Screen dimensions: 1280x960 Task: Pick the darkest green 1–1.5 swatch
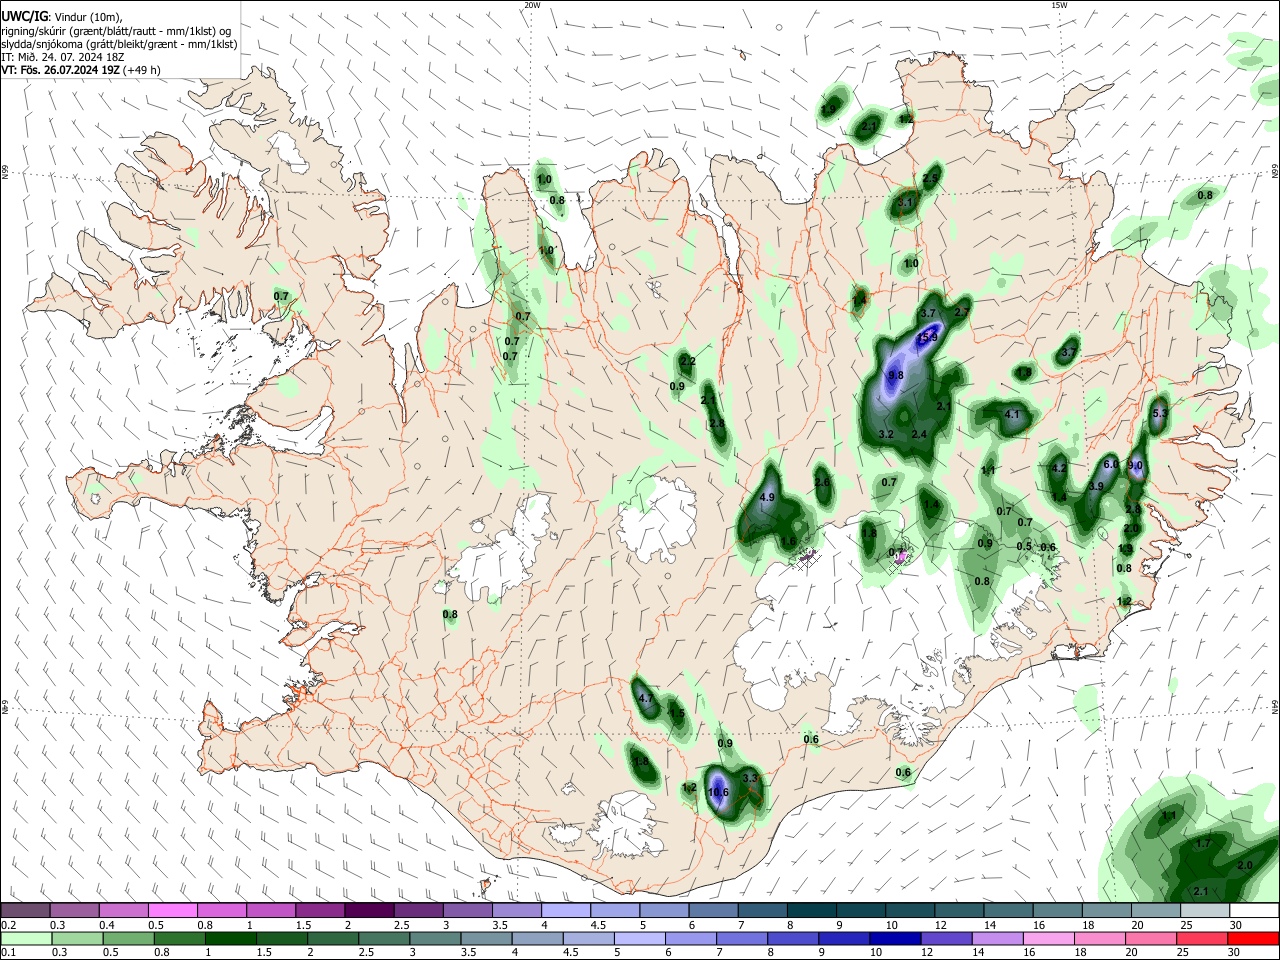click(x=230, y=938)
